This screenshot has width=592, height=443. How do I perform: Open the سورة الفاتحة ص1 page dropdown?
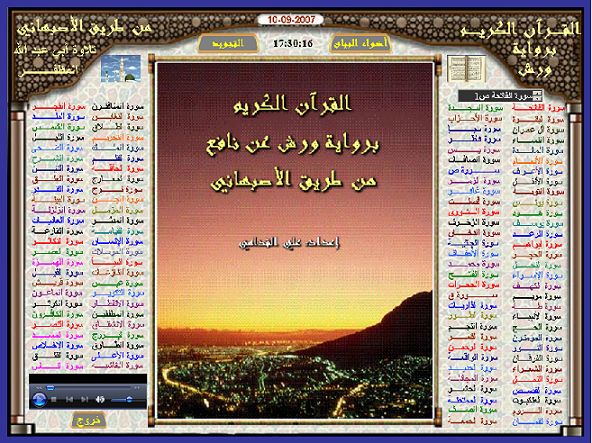501,95
